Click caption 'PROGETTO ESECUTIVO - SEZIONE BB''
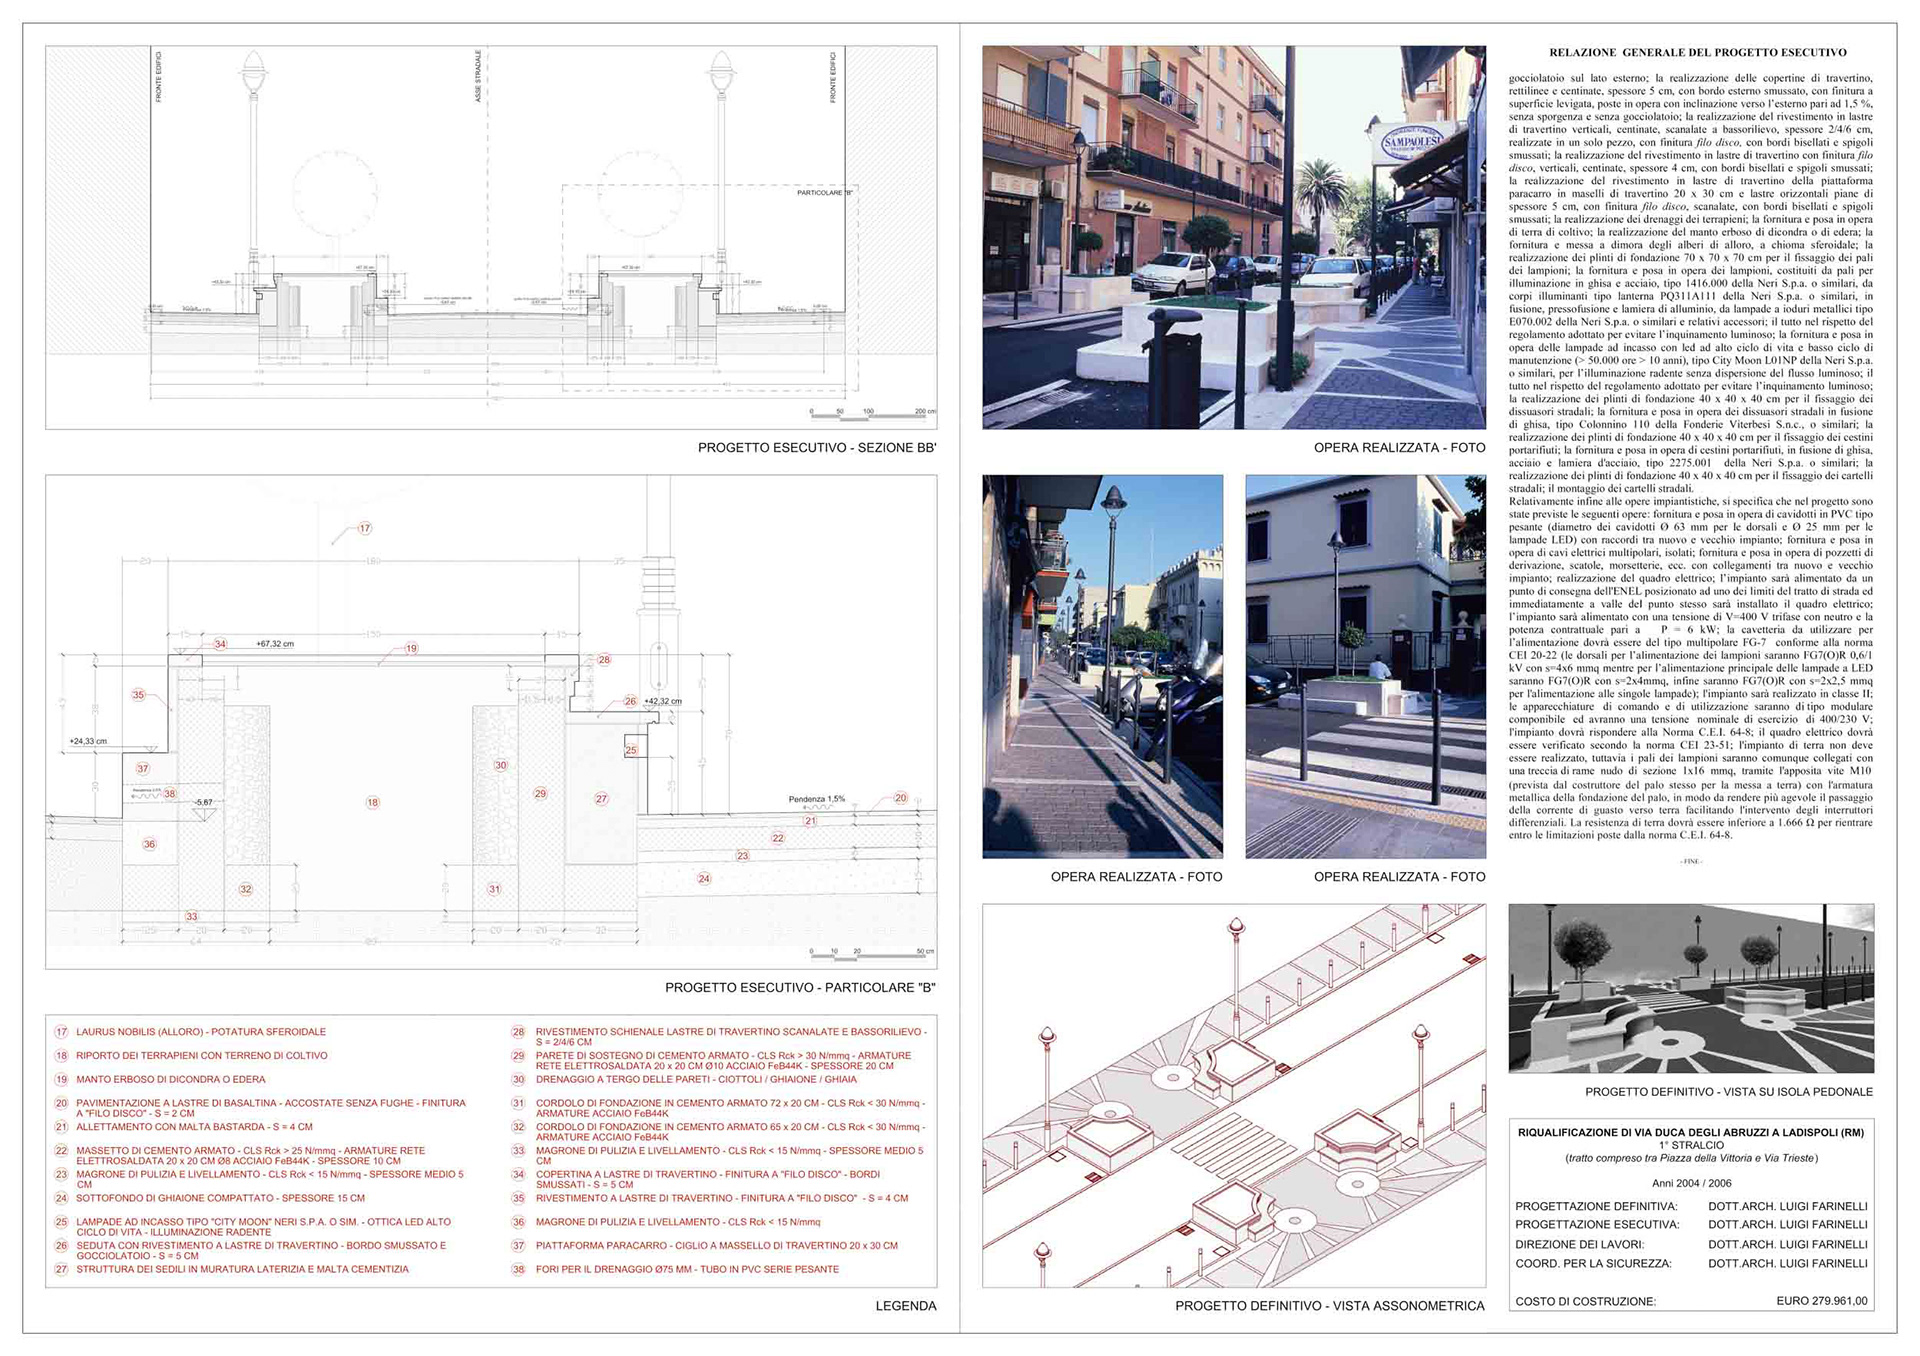The image size is (1920, 1356). point(817,448)
